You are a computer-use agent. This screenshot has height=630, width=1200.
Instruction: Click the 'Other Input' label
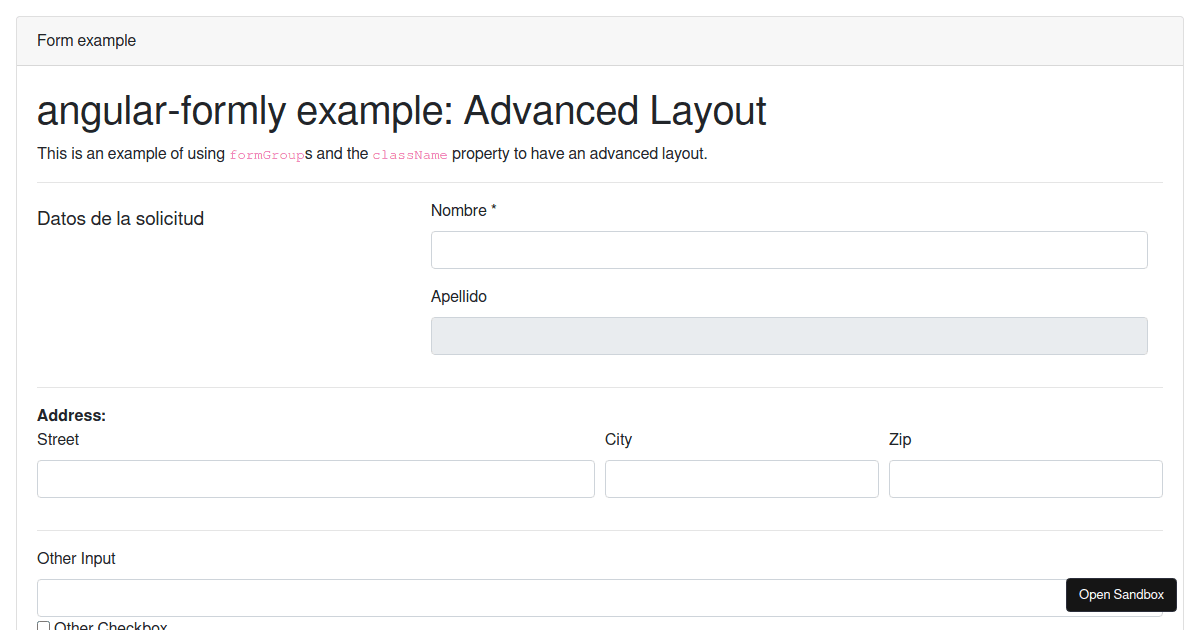click(x=76, y=559)
